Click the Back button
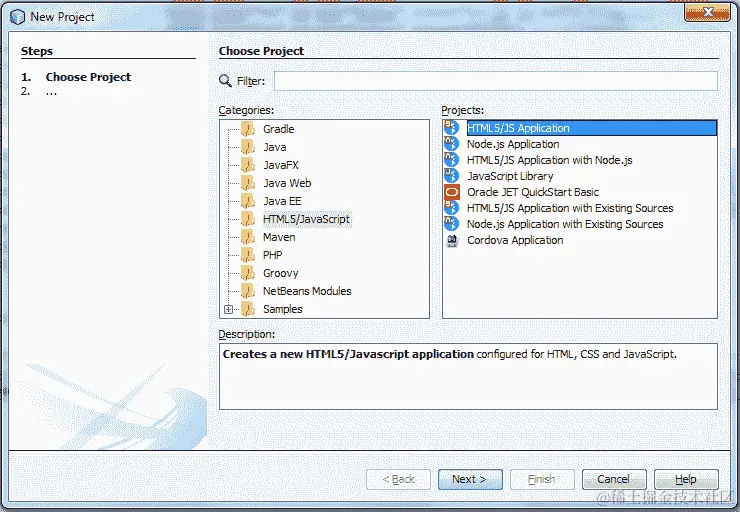Image resolution: width=740 pixels, height=512 pixels. tap(398, 479)
